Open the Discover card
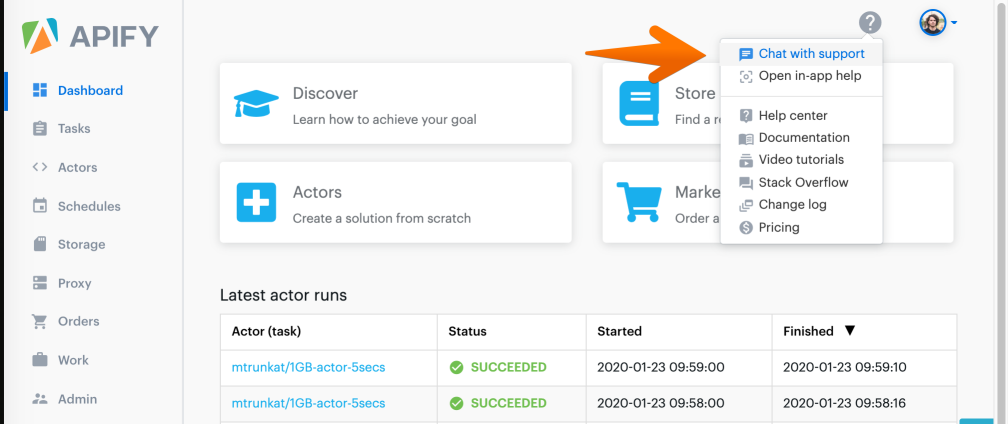Screen dimensions: 1008x424 [395, 103]
